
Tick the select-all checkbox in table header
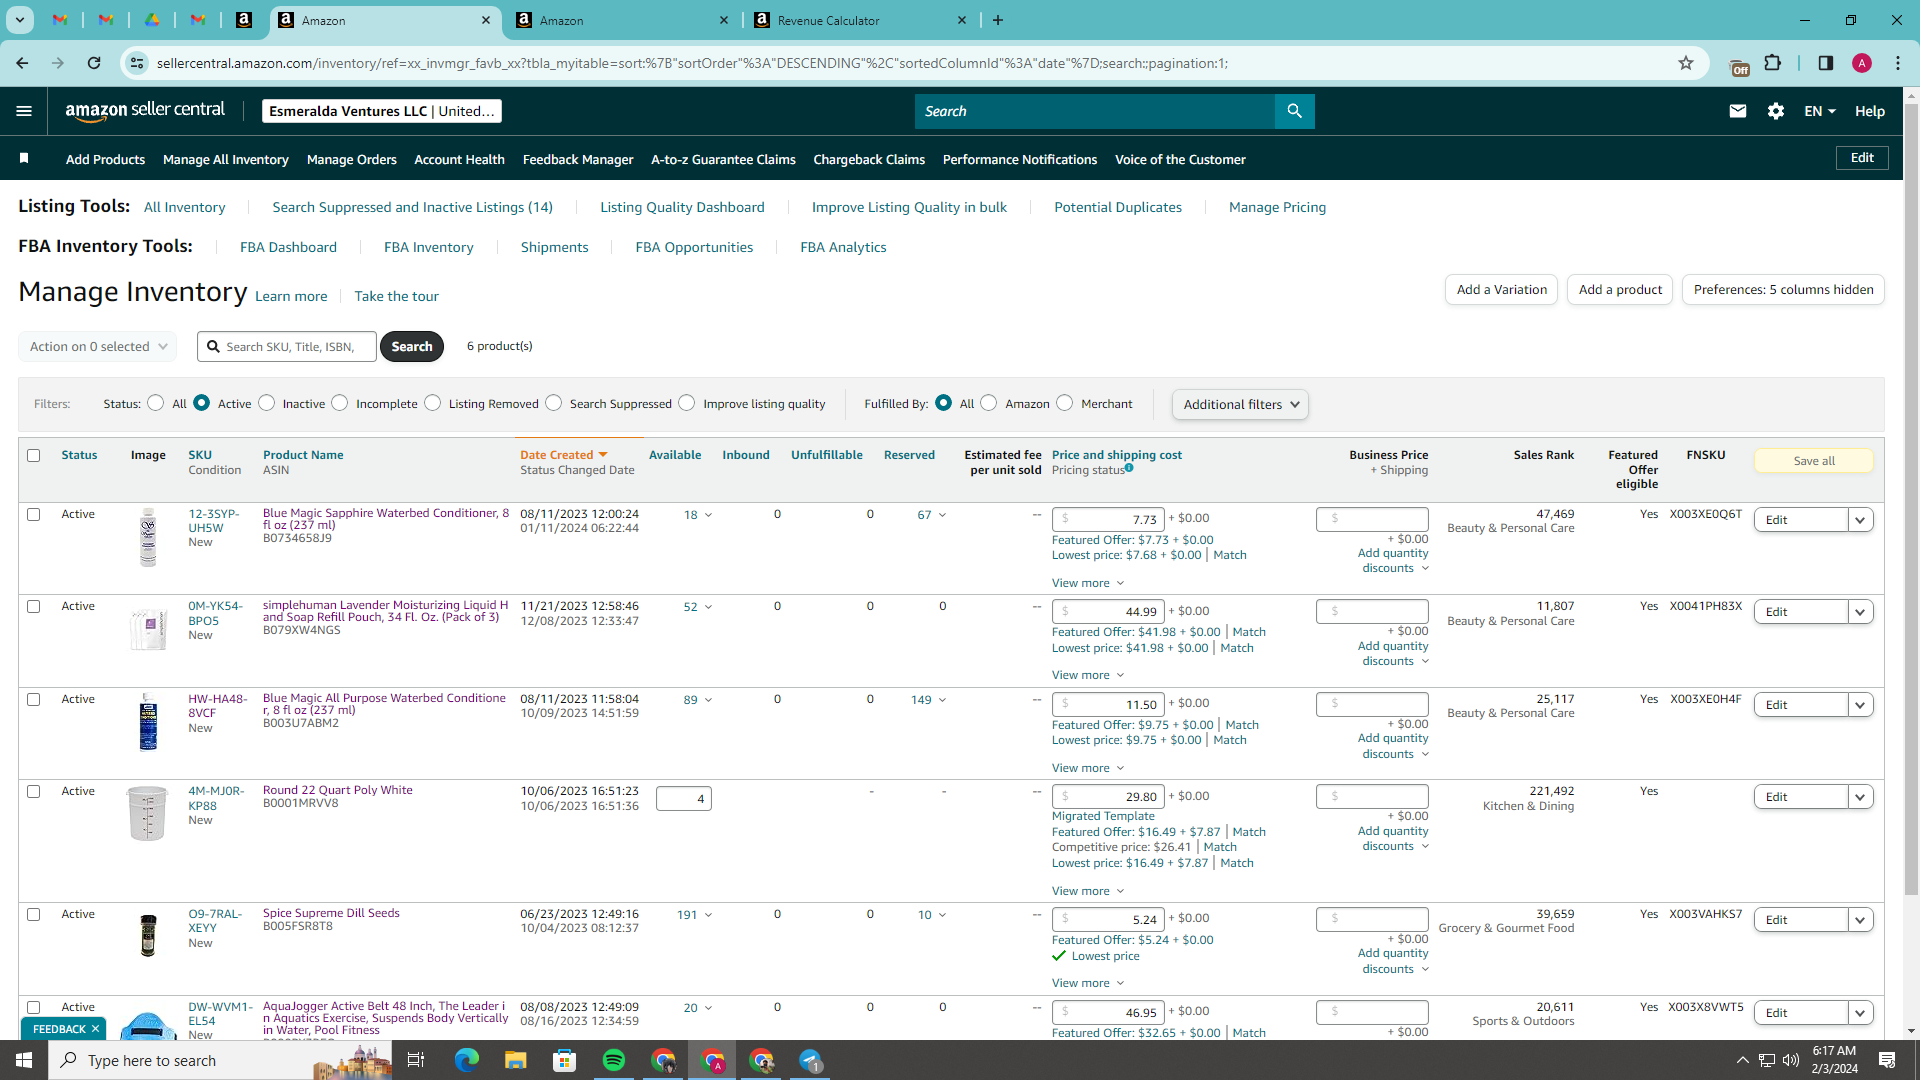[x=33, y=455]
